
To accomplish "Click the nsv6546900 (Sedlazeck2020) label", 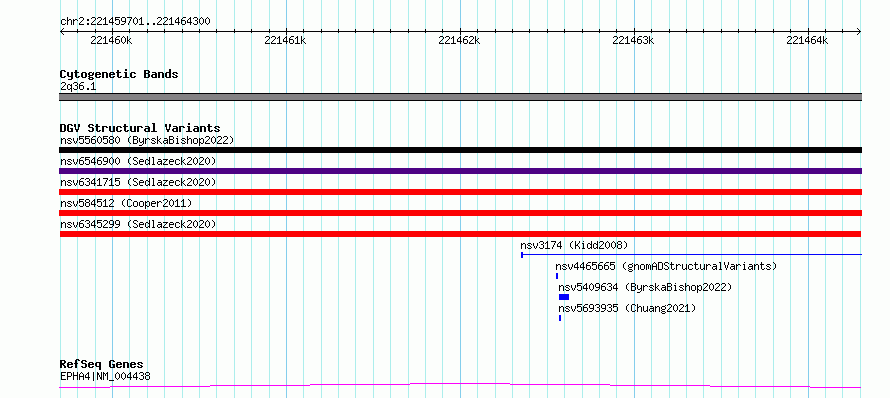I will [138, 161].
